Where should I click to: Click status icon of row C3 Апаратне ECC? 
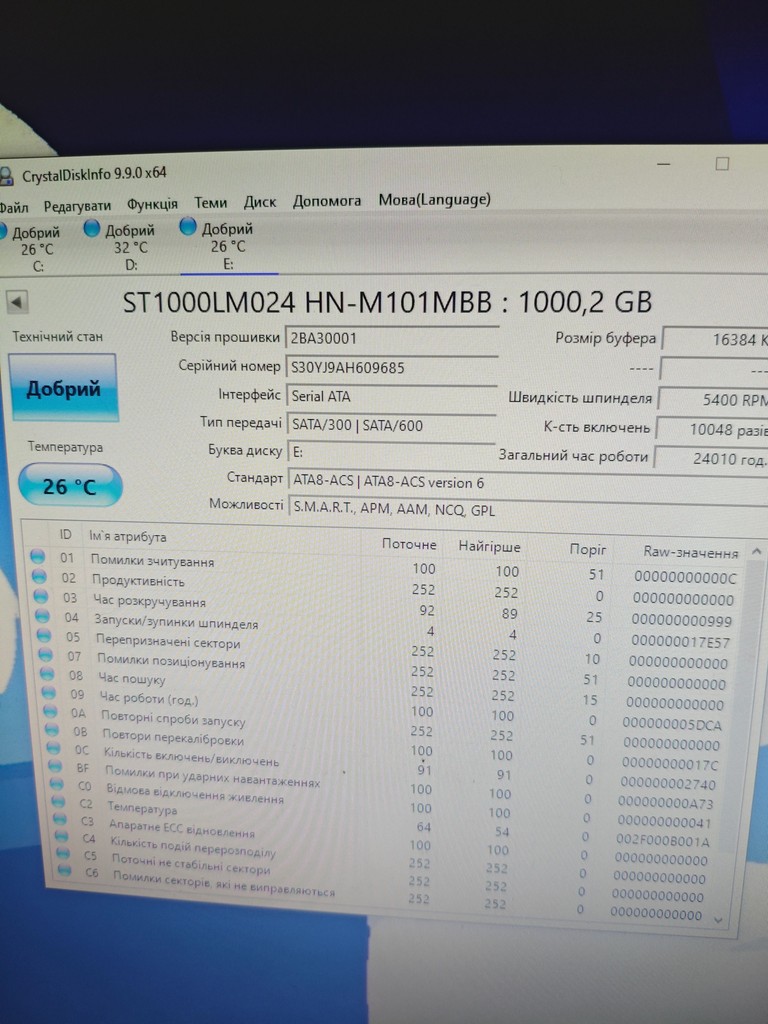pyautogui.click(x=60, y=818)
